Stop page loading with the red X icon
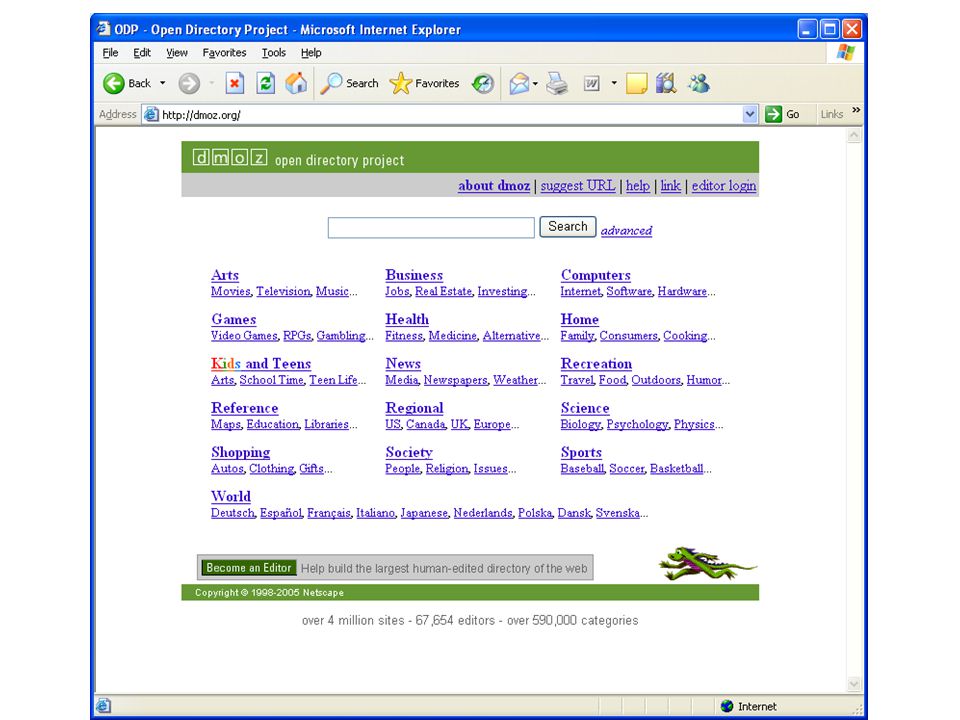This screenshot has height=720, width=960. [234, 83]
